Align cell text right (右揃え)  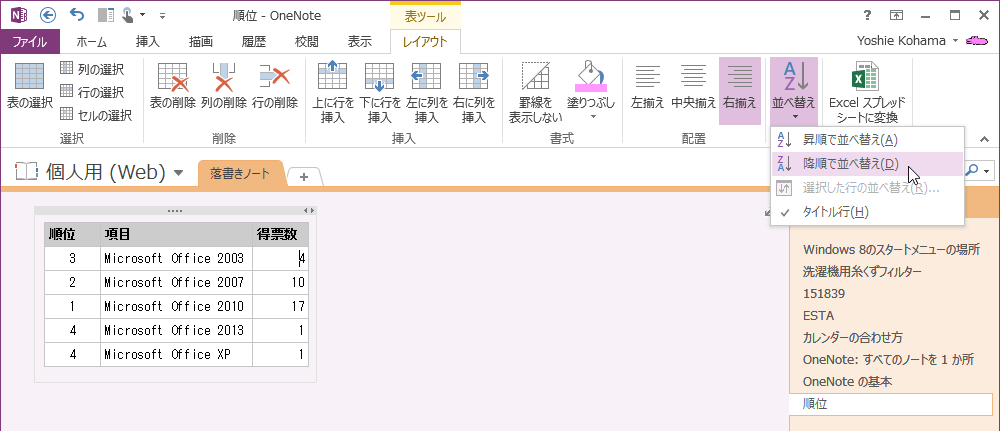pyautogui.click(x=740, y=89)
